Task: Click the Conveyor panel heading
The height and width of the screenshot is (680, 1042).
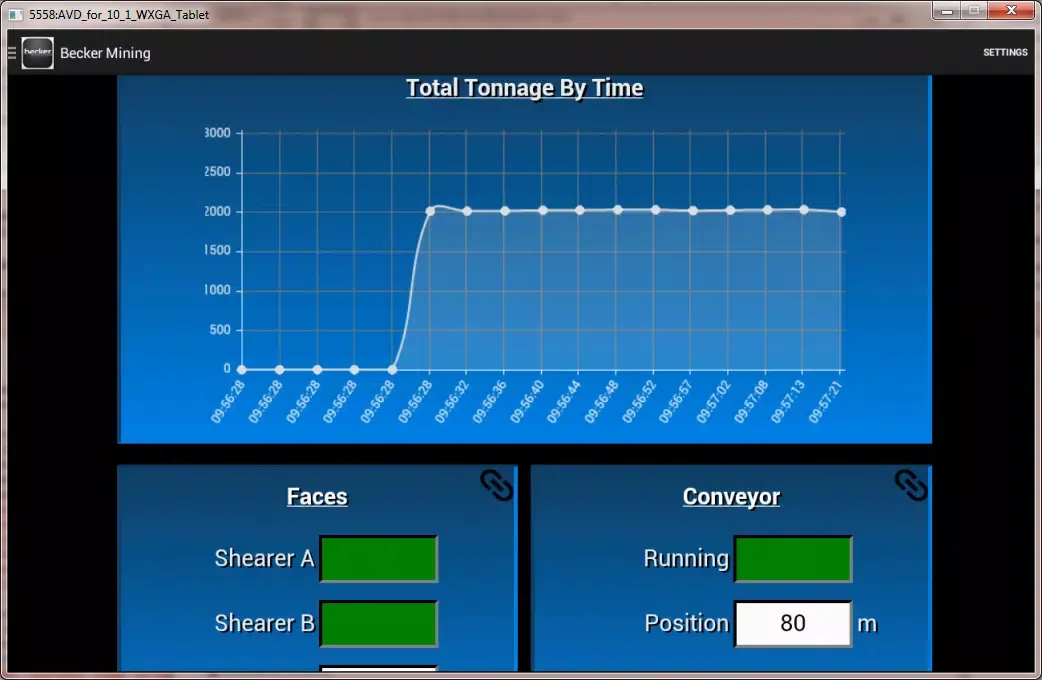Action: [731, 497]
